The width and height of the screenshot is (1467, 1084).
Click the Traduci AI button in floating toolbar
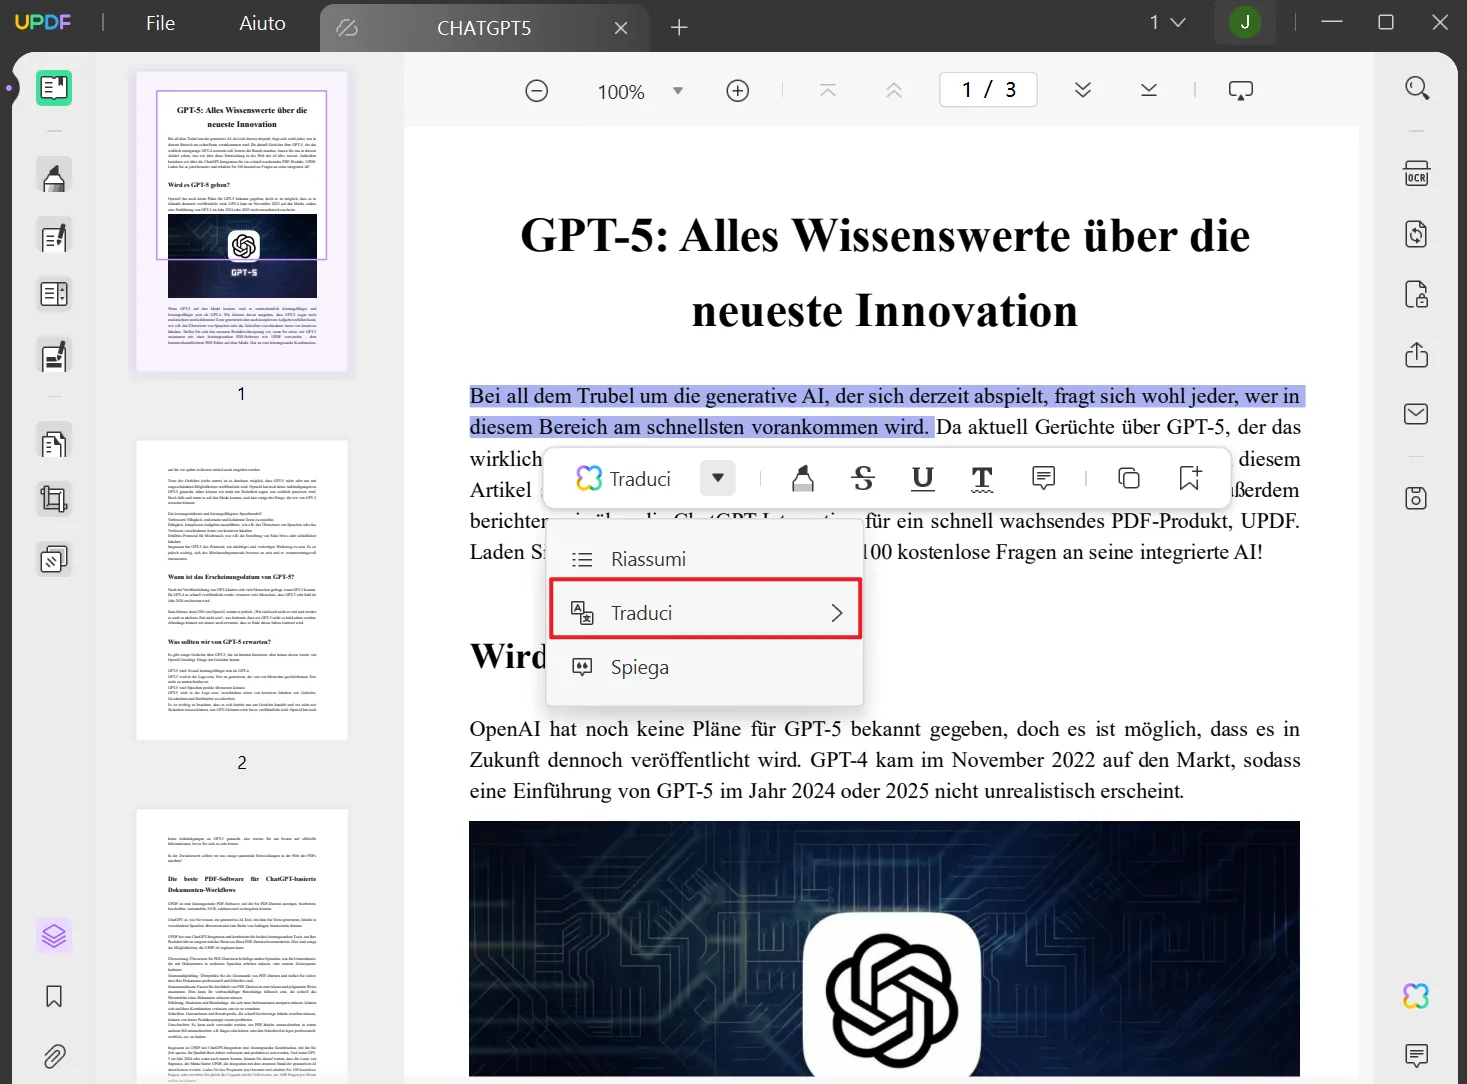624,479
